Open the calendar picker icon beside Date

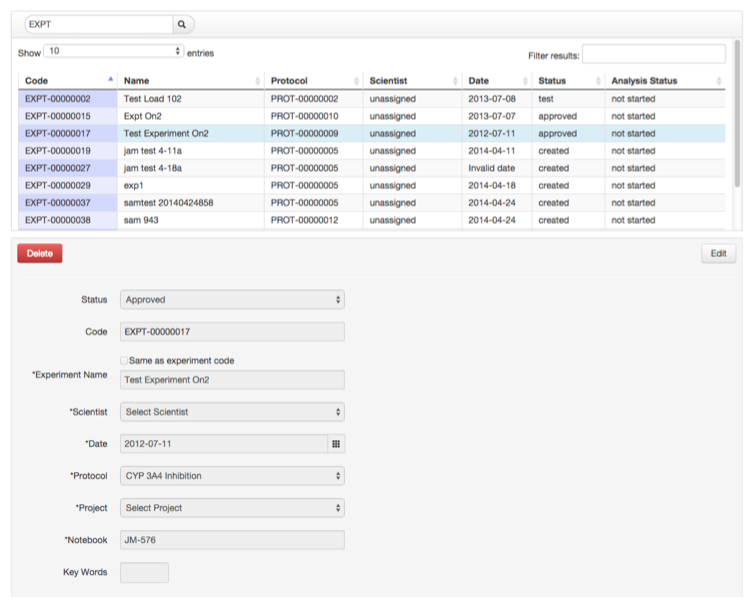tap(336, 444)
